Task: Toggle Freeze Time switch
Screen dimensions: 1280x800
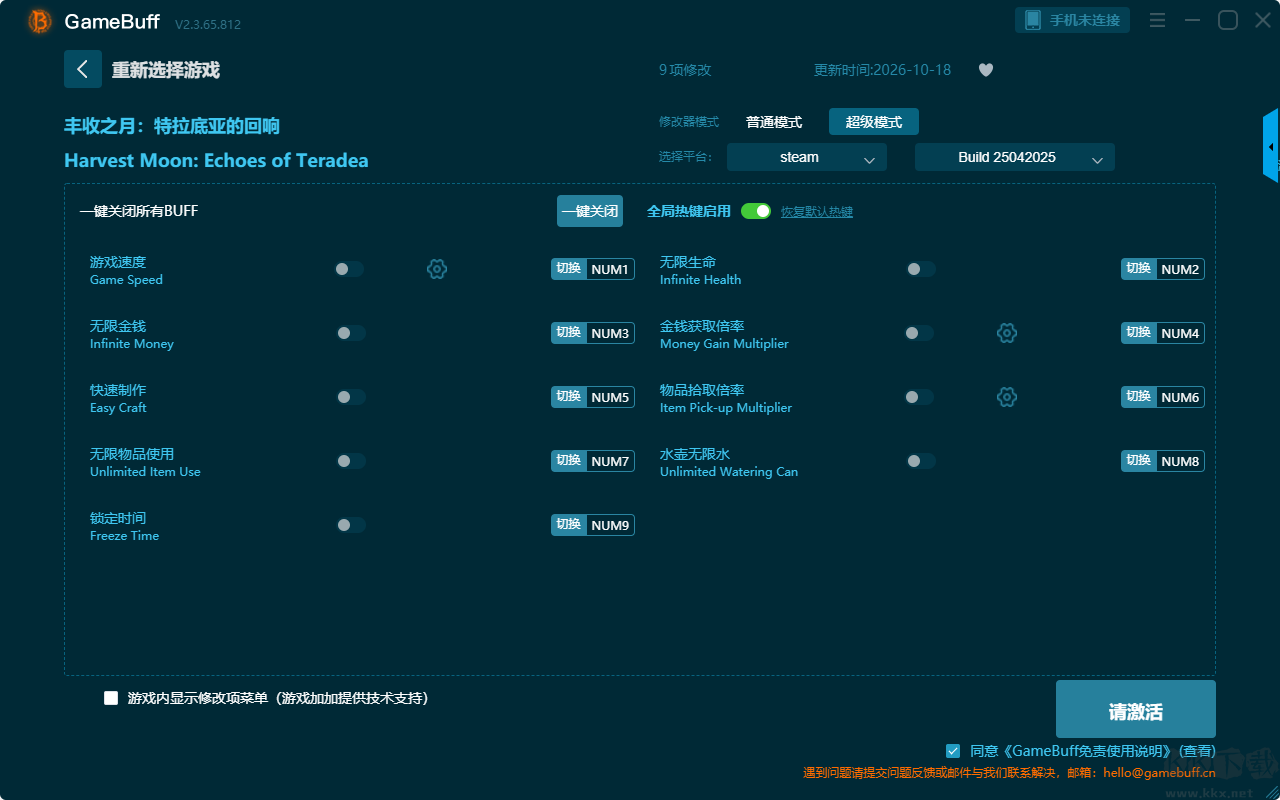Action: [350, 525]
